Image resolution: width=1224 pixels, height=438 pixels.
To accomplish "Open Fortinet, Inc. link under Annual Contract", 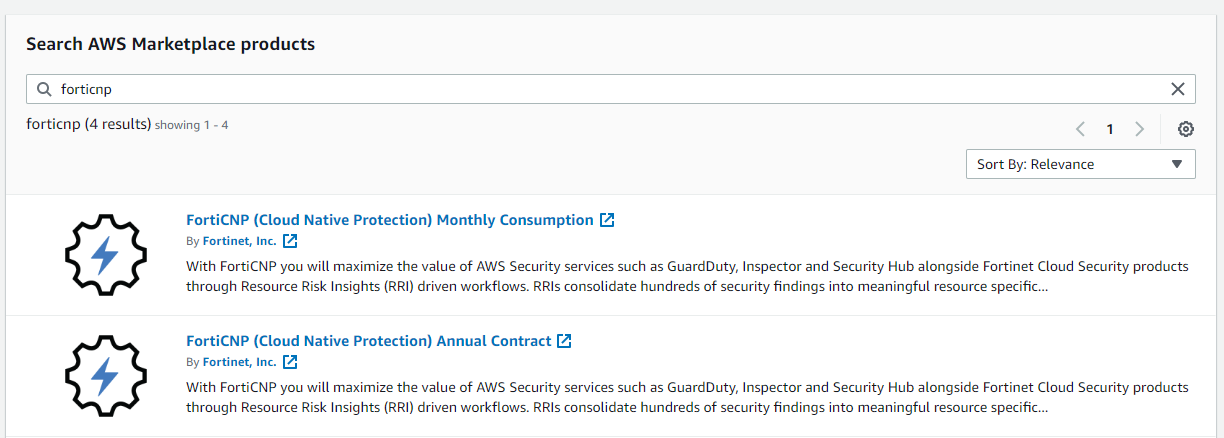I will coord(239,362).
